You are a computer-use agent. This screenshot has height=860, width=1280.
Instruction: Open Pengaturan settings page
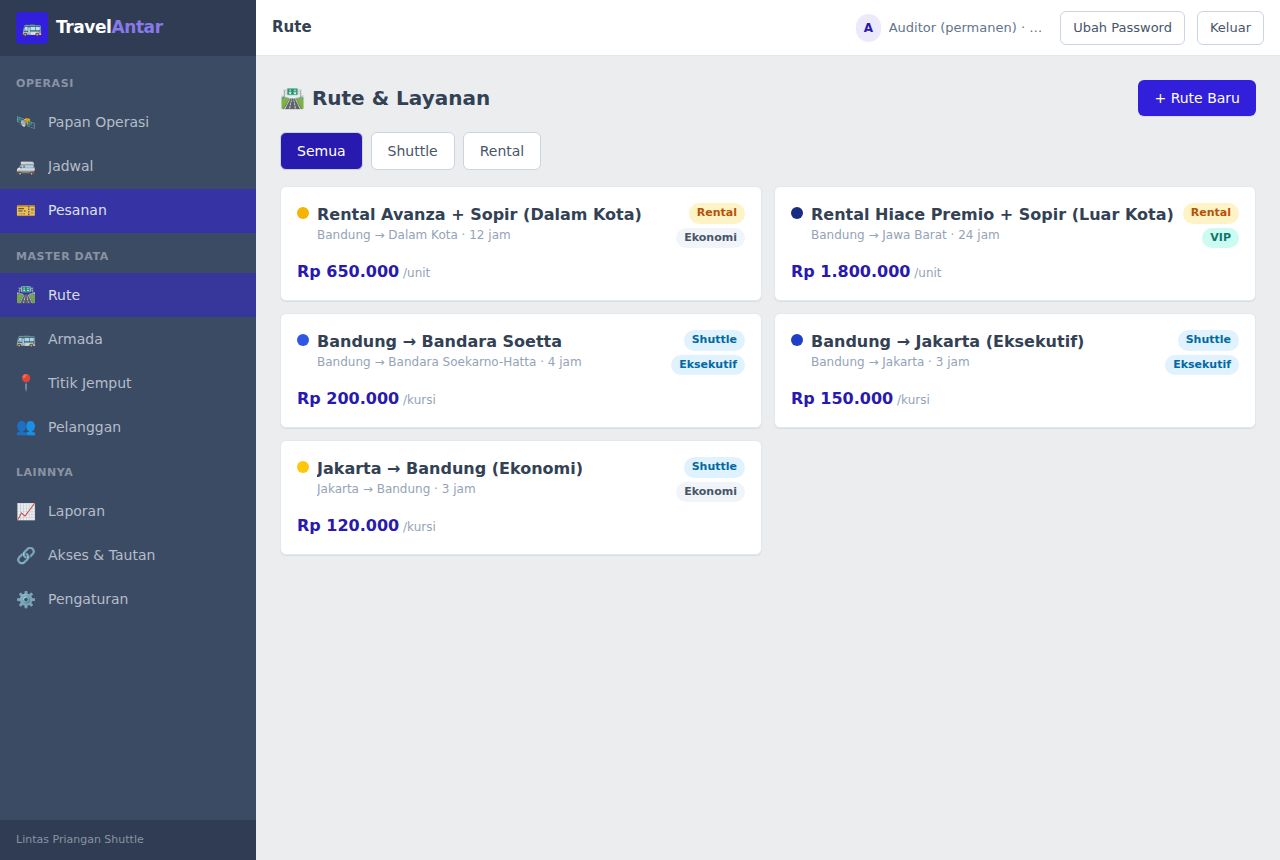coord(128,599)
